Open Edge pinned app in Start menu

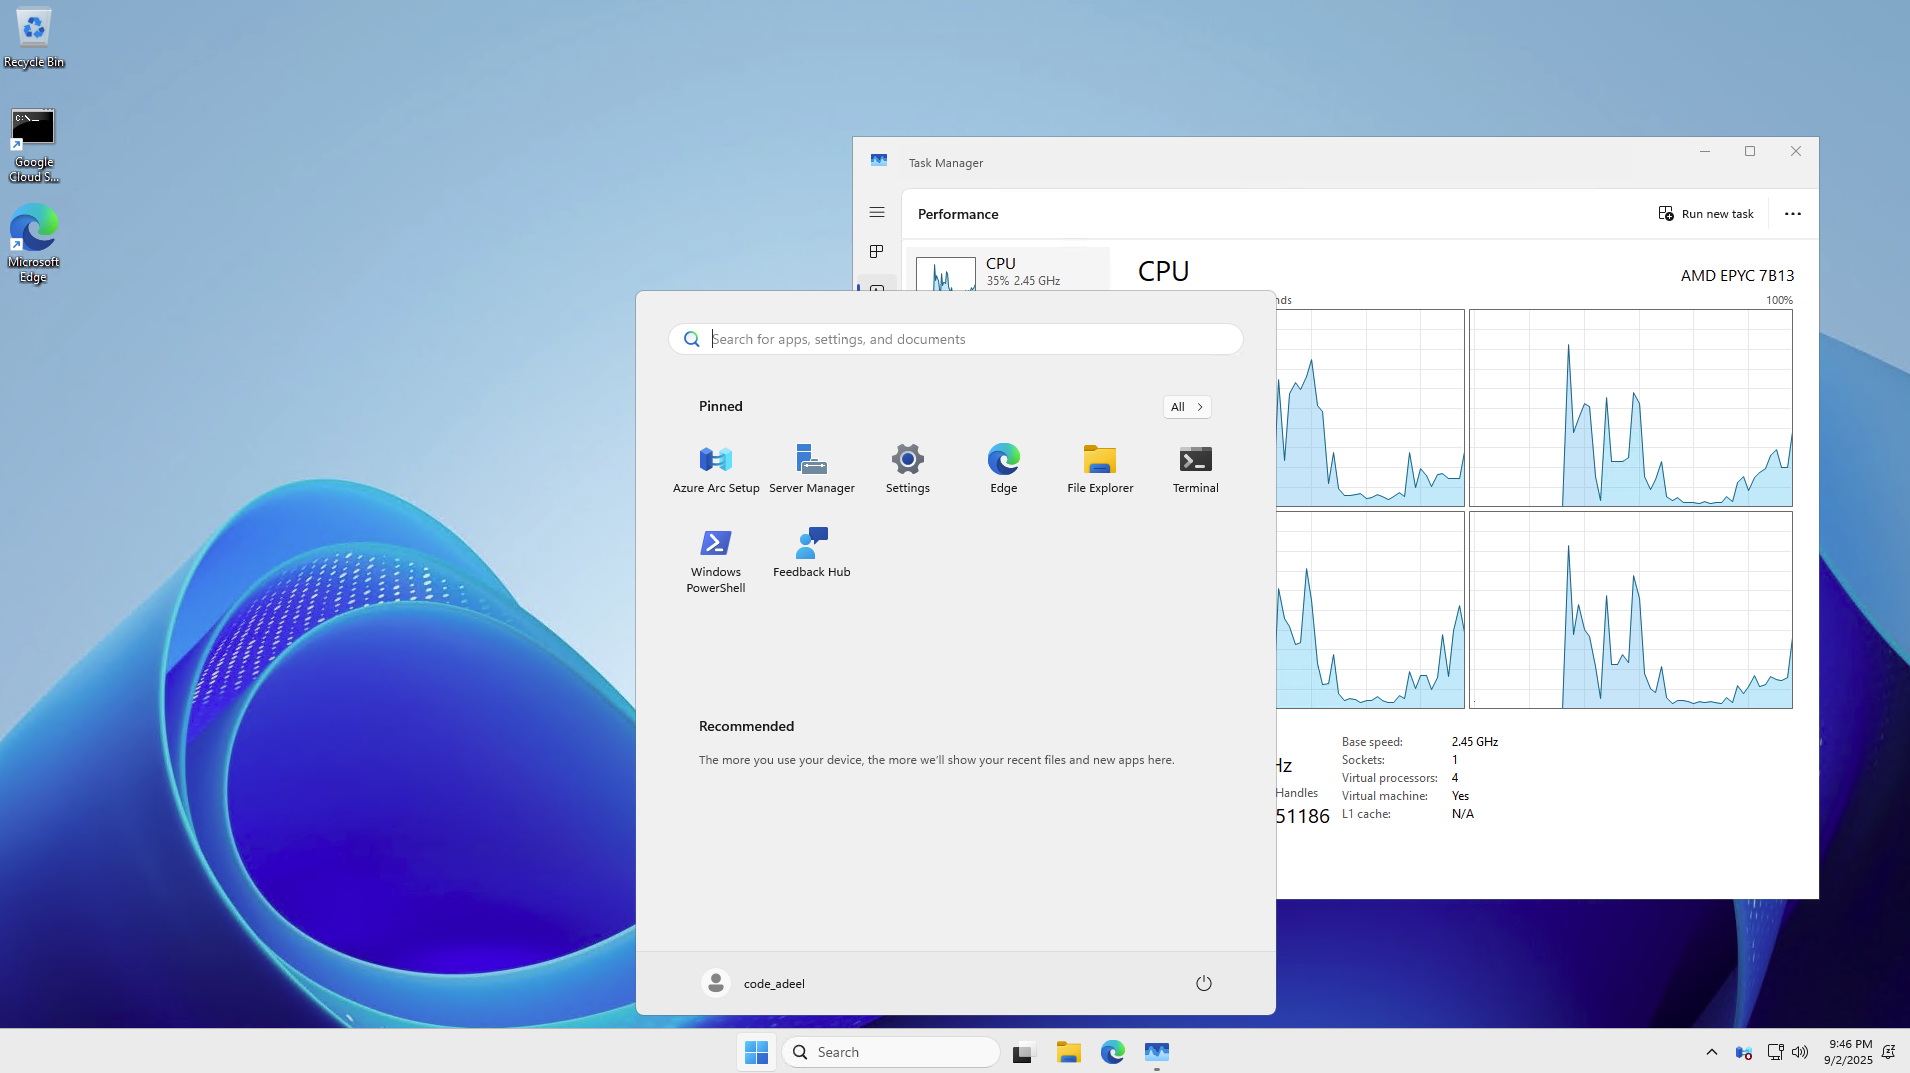coord(1004,469)
